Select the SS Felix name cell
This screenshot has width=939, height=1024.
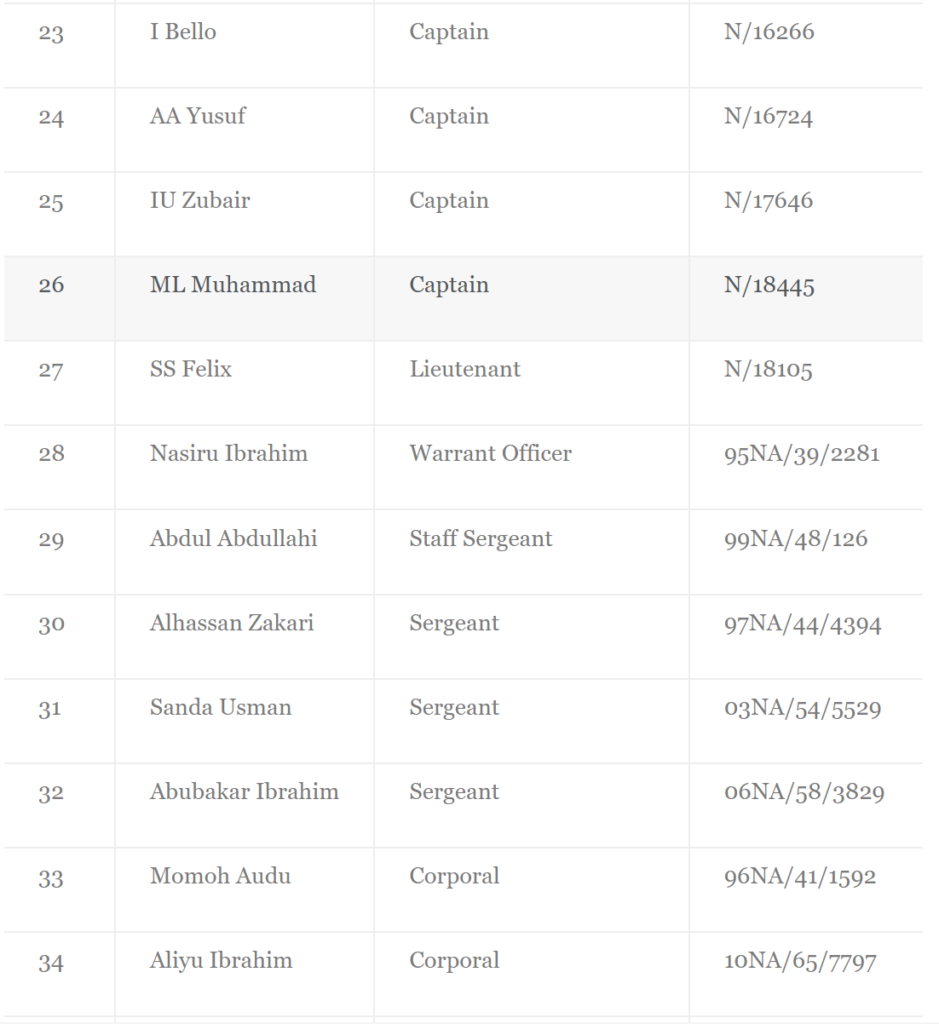pyautogui.click(x=244, y=383)
